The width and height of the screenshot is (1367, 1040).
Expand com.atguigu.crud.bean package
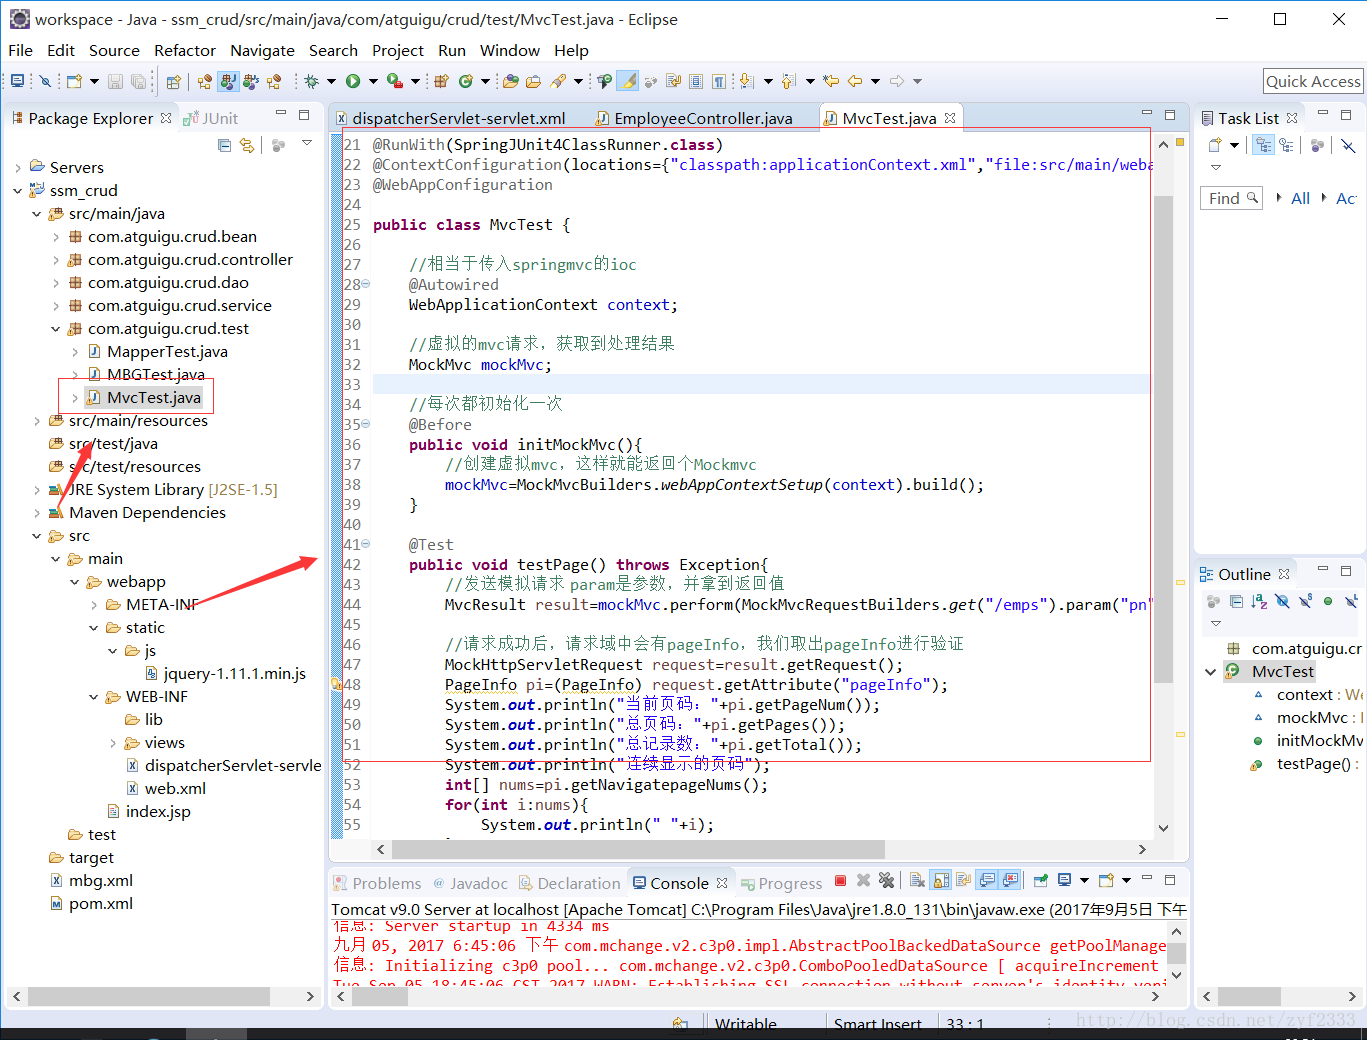click(55, 237)
